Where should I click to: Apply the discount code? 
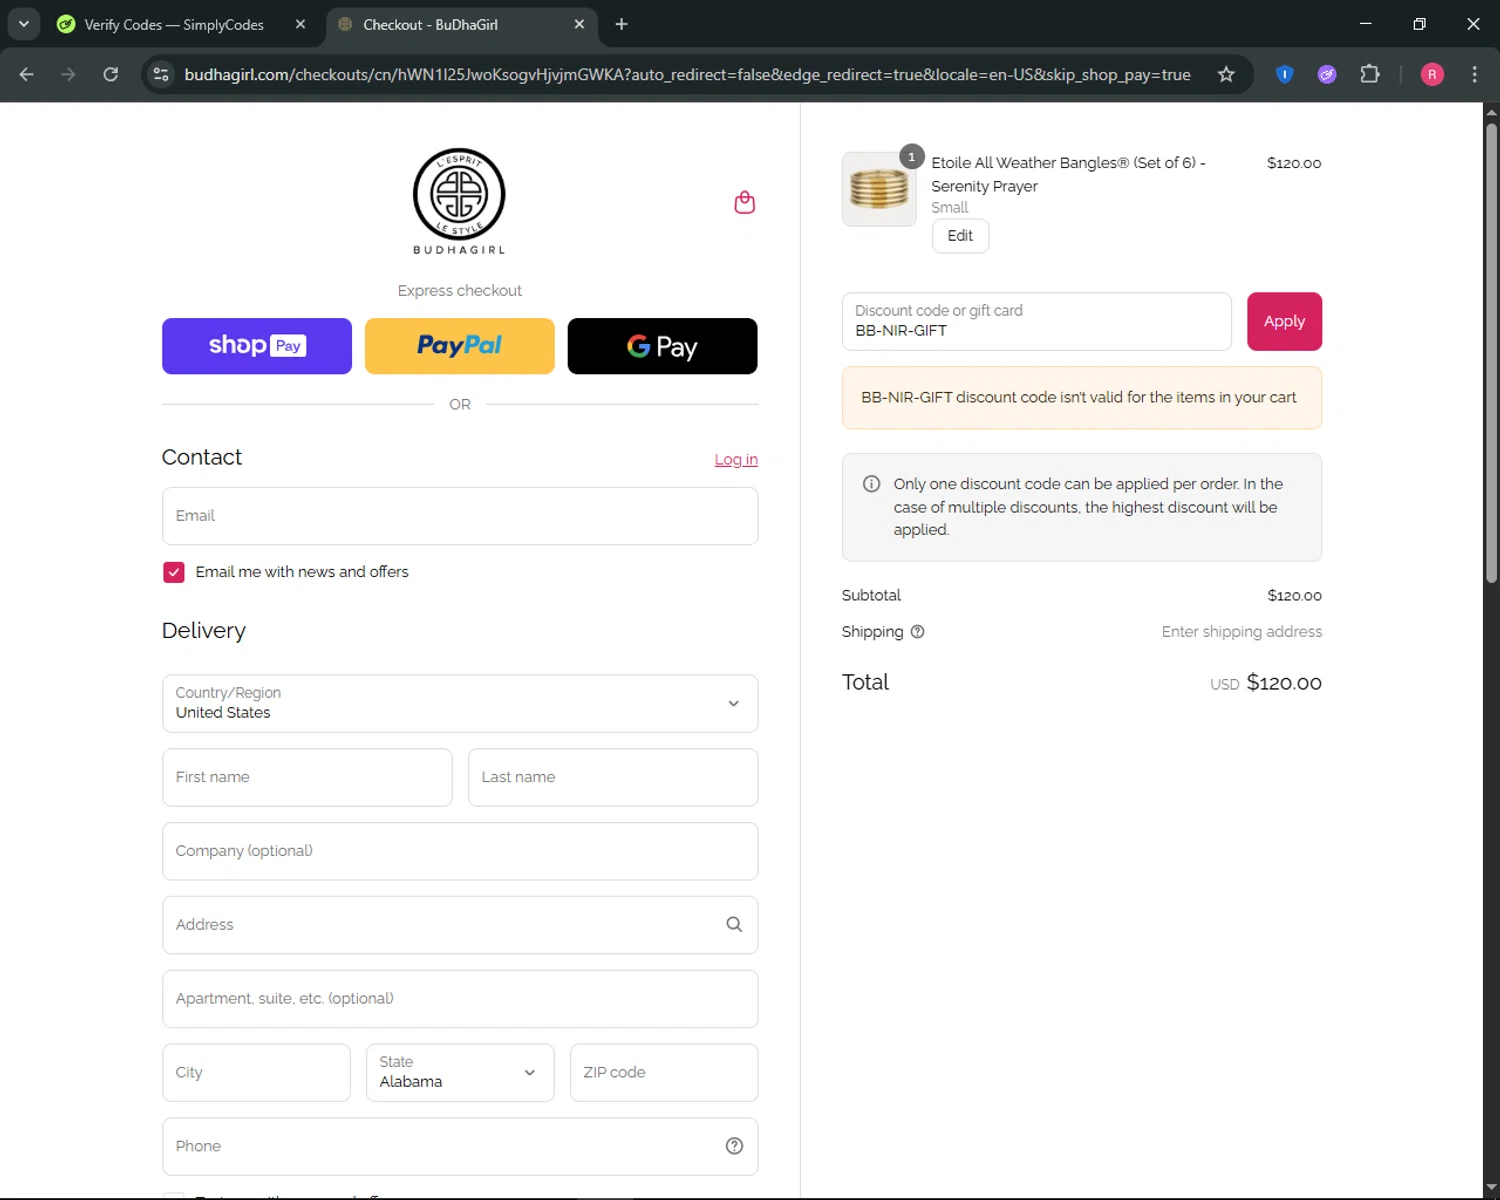(x=1284, y=321)
